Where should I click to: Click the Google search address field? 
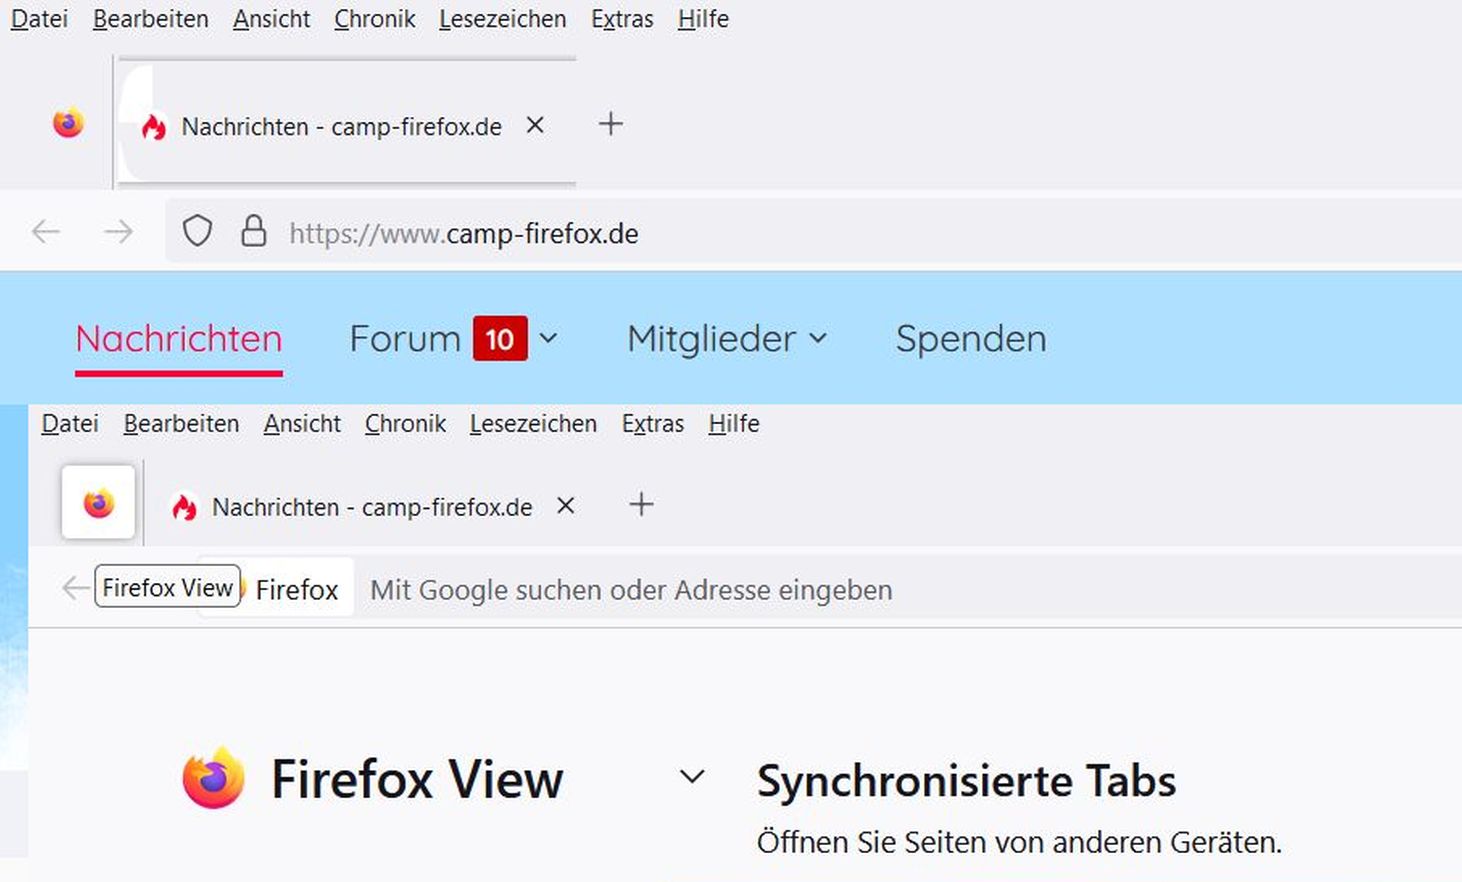point(630,590)
